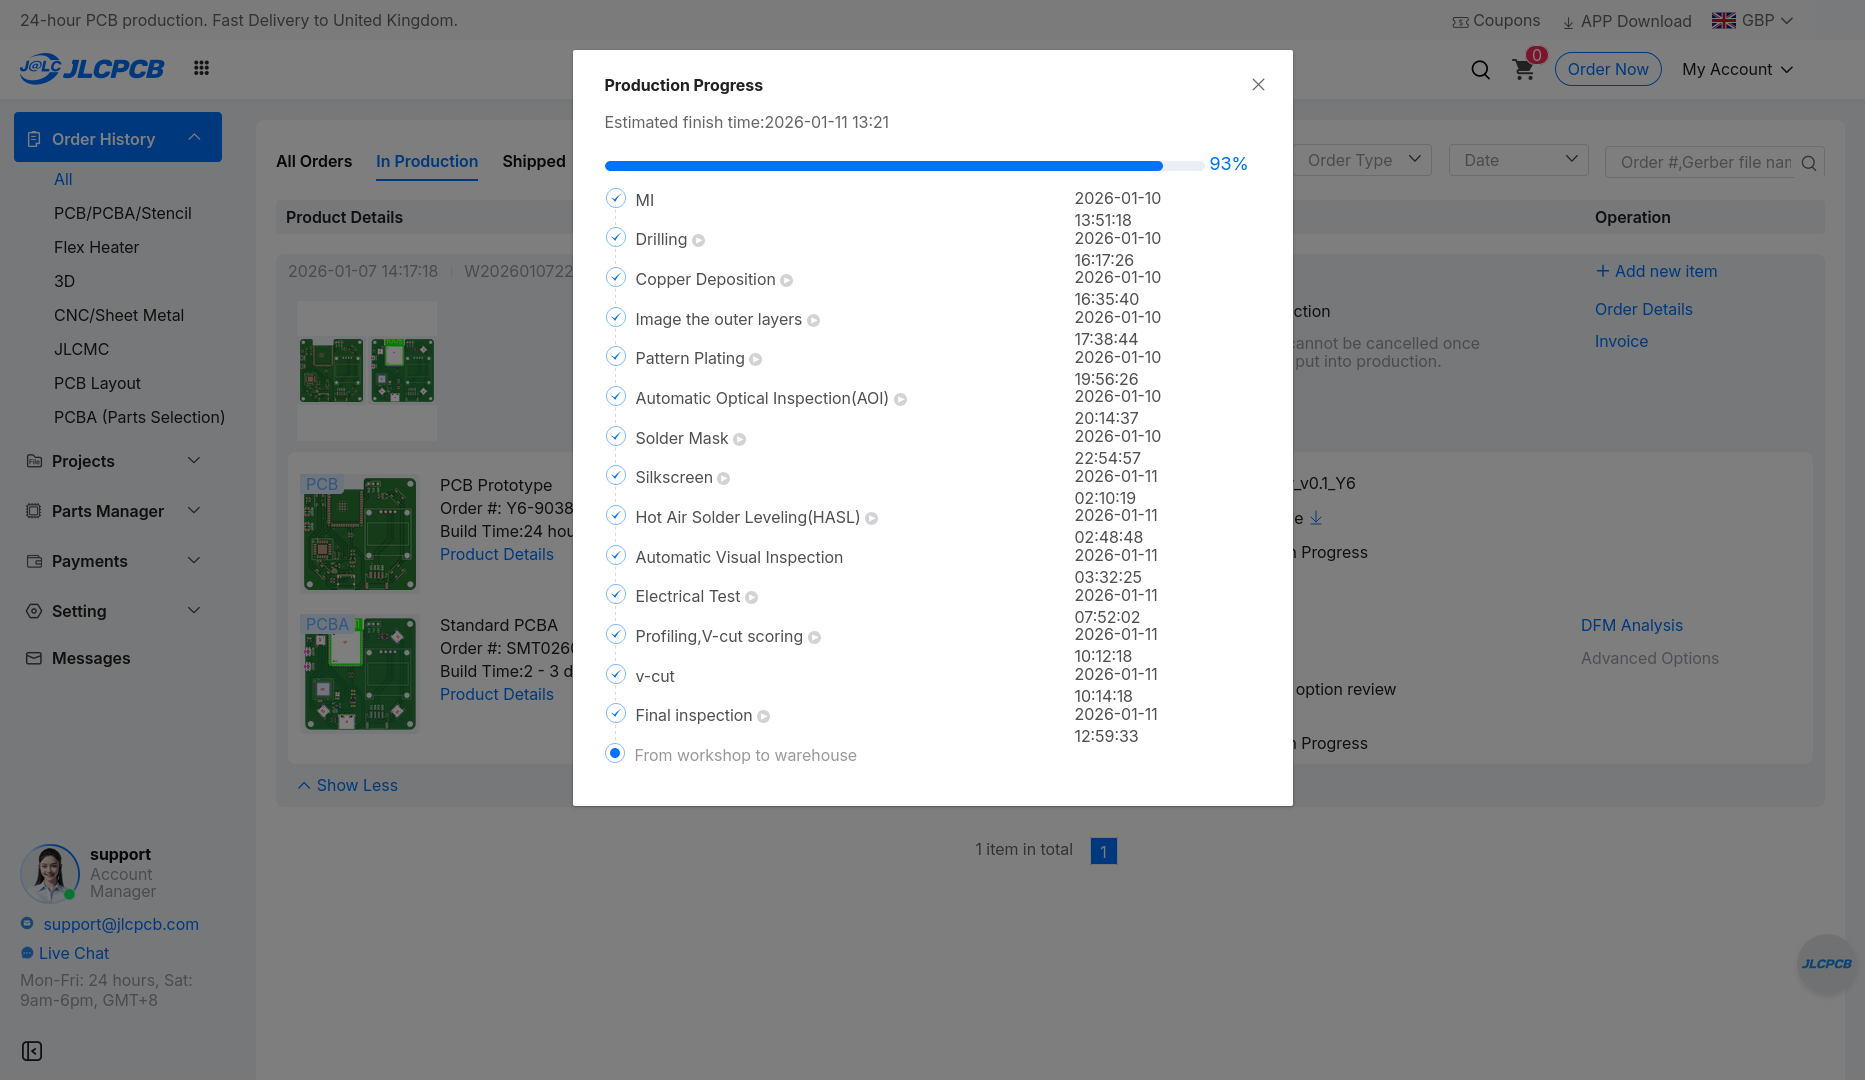The width and height of the screenshot is (1865, 1080).
Task: Switch to the All Orders tab
Action: [314, 161]
